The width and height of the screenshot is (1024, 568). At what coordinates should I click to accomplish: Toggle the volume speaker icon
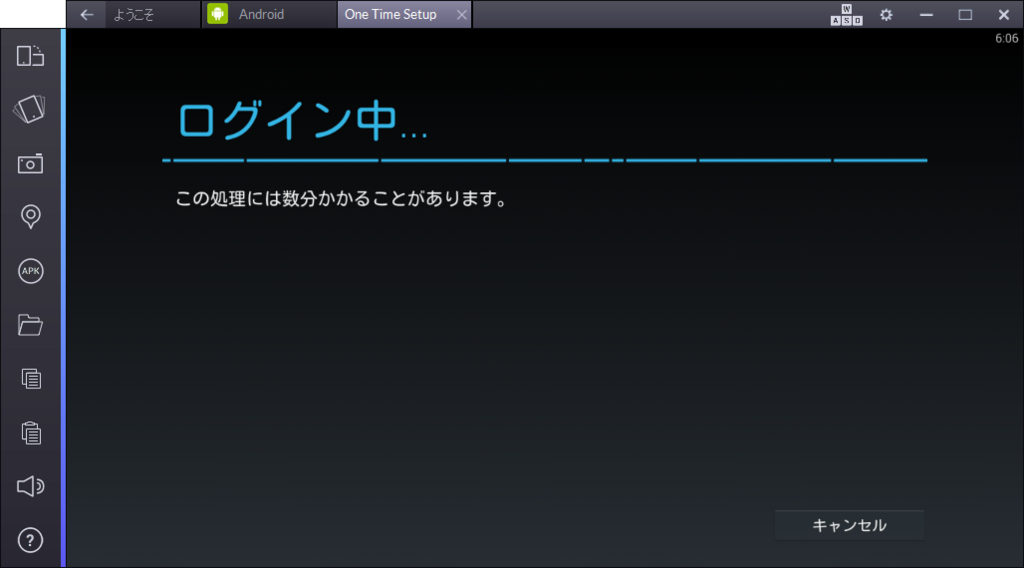(x=30, y=486)
